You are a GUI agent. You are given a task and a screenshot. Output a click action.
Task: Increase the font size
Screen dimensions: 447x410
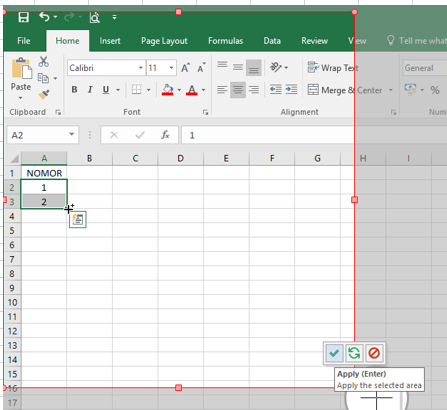[x=186, y=68]
